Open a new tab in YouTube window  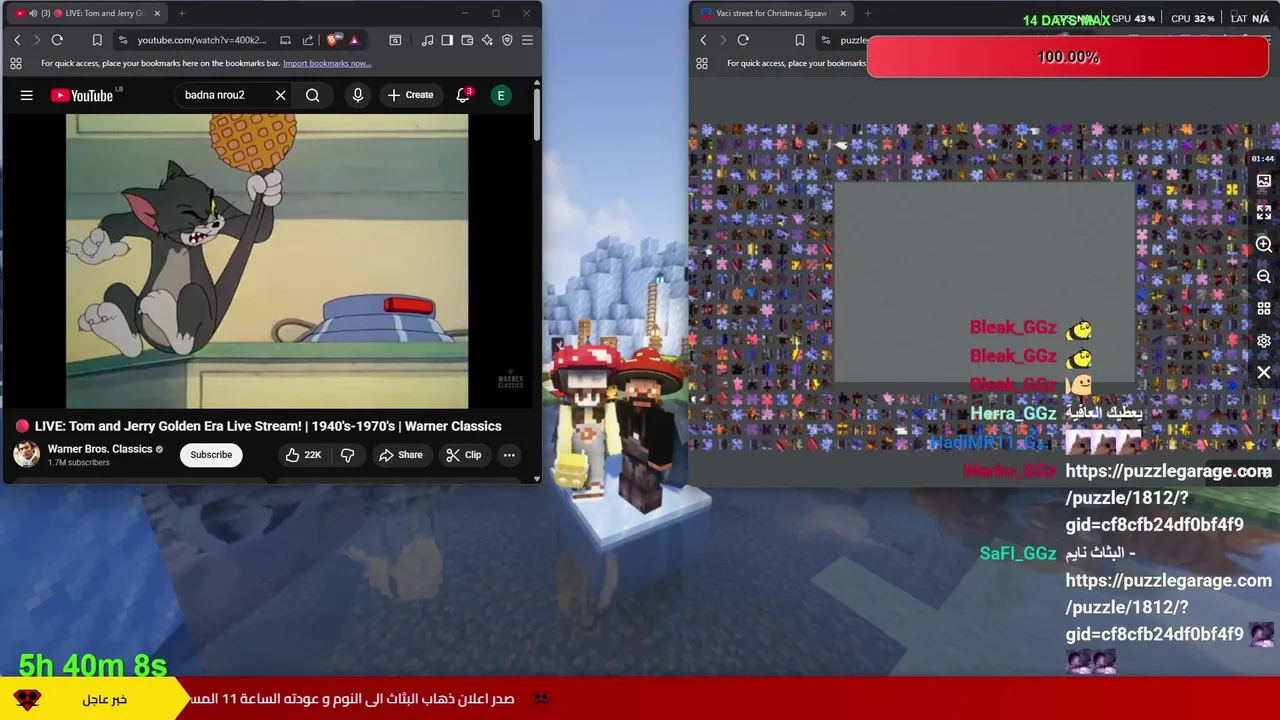click(x=182, y=13)
